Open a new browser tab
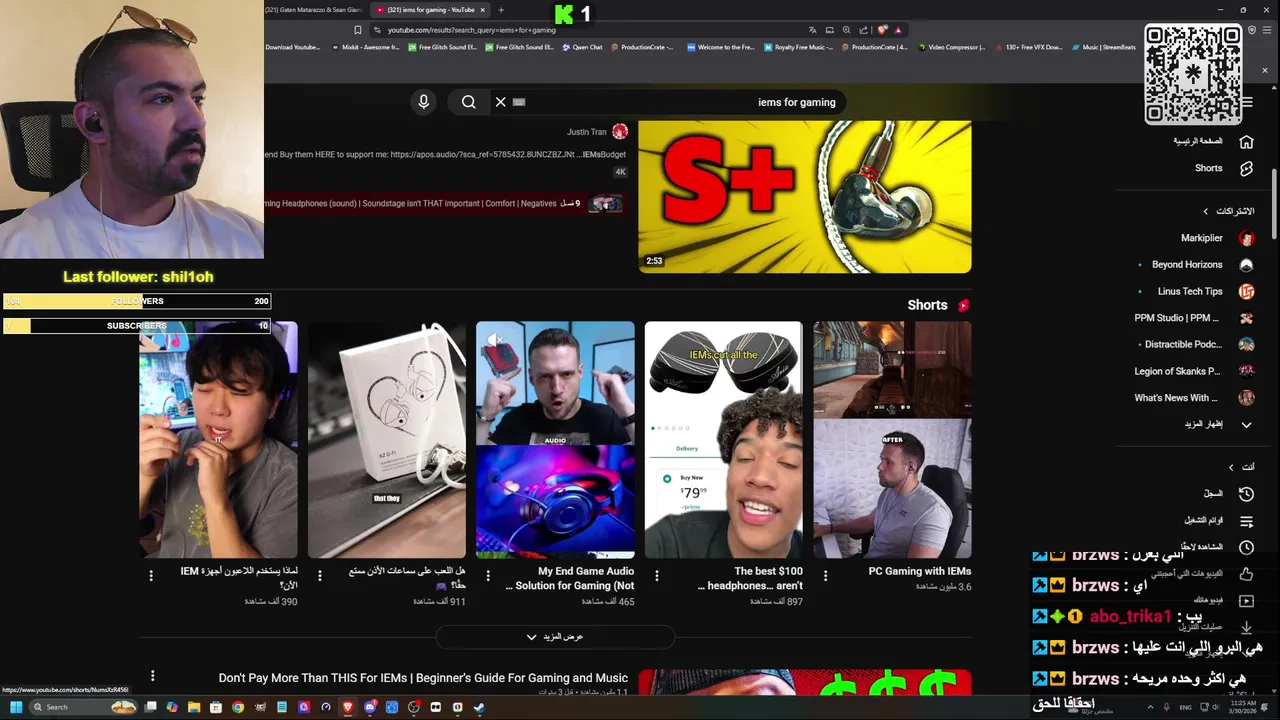 pos(501,10)
